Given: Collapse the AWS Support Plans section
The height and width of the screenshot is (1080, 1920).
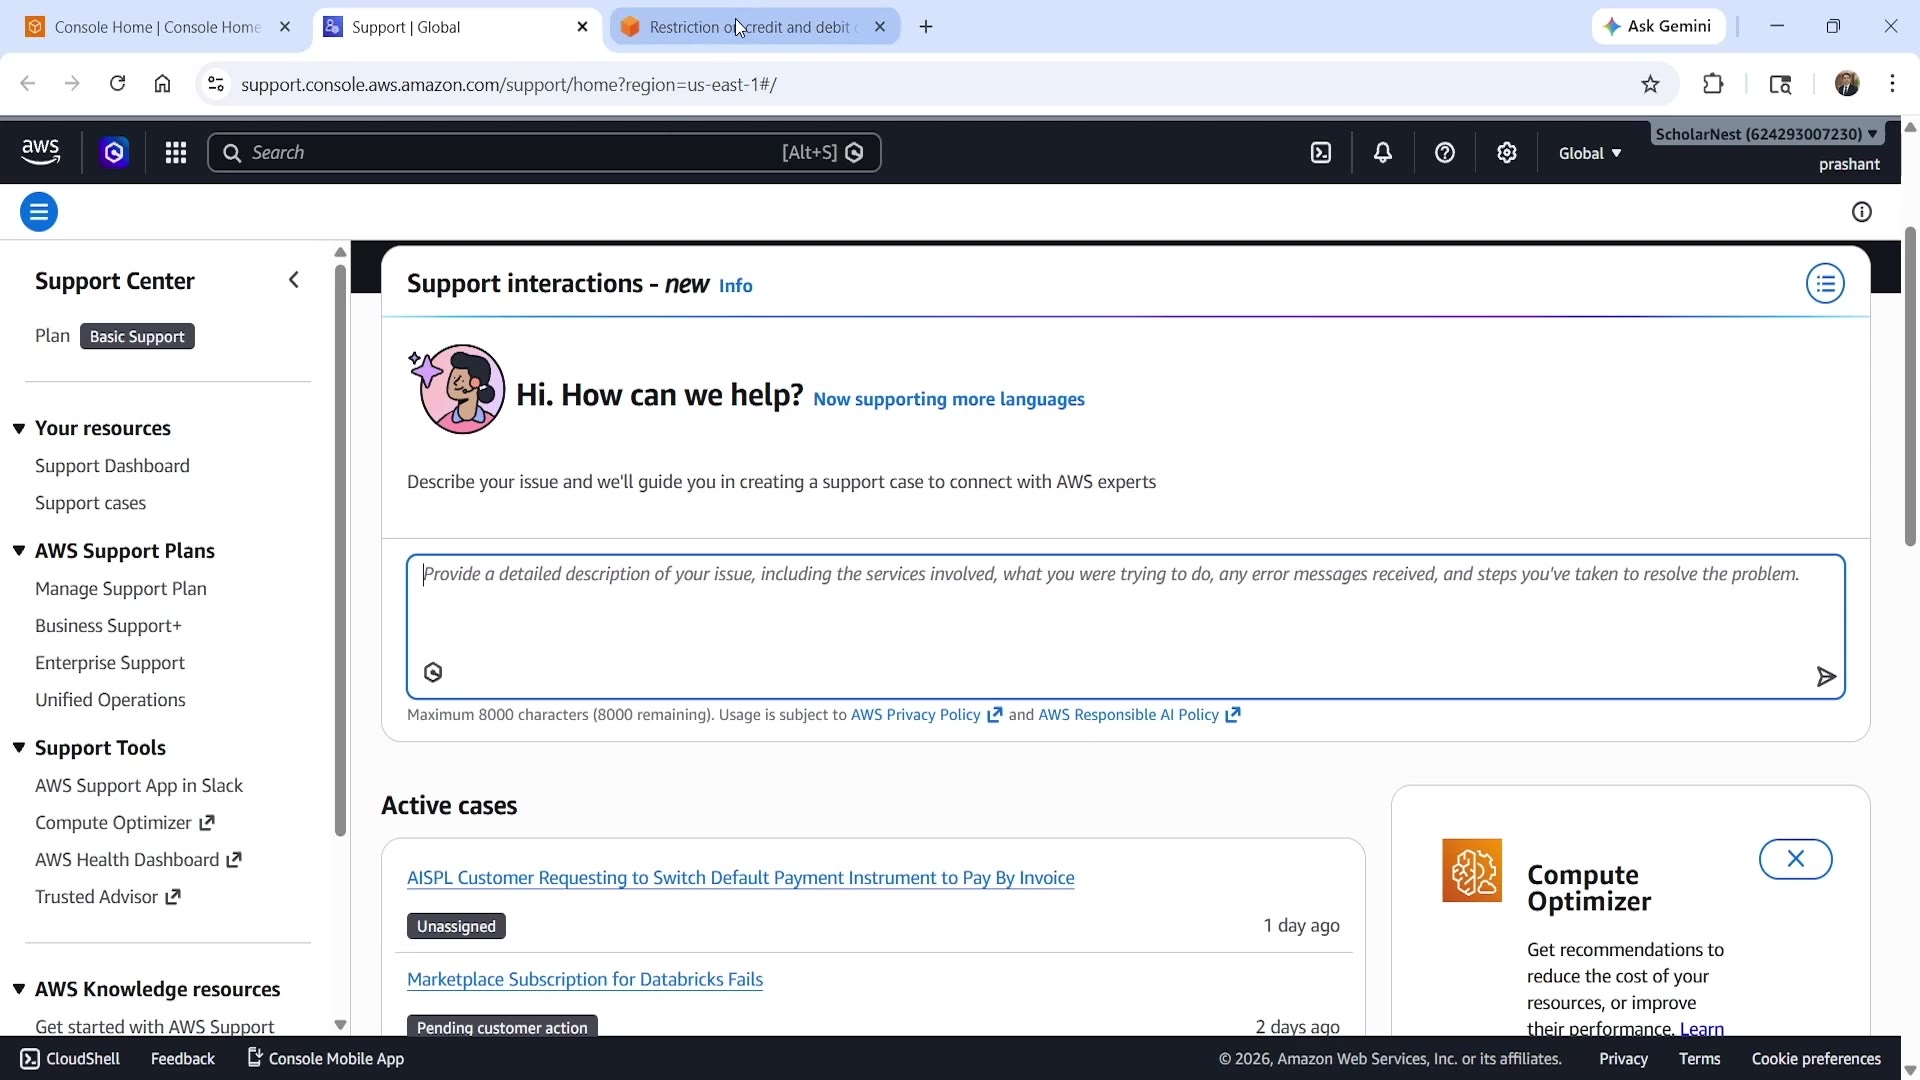Looking at the screenshot, I should [x=19, y=551].
